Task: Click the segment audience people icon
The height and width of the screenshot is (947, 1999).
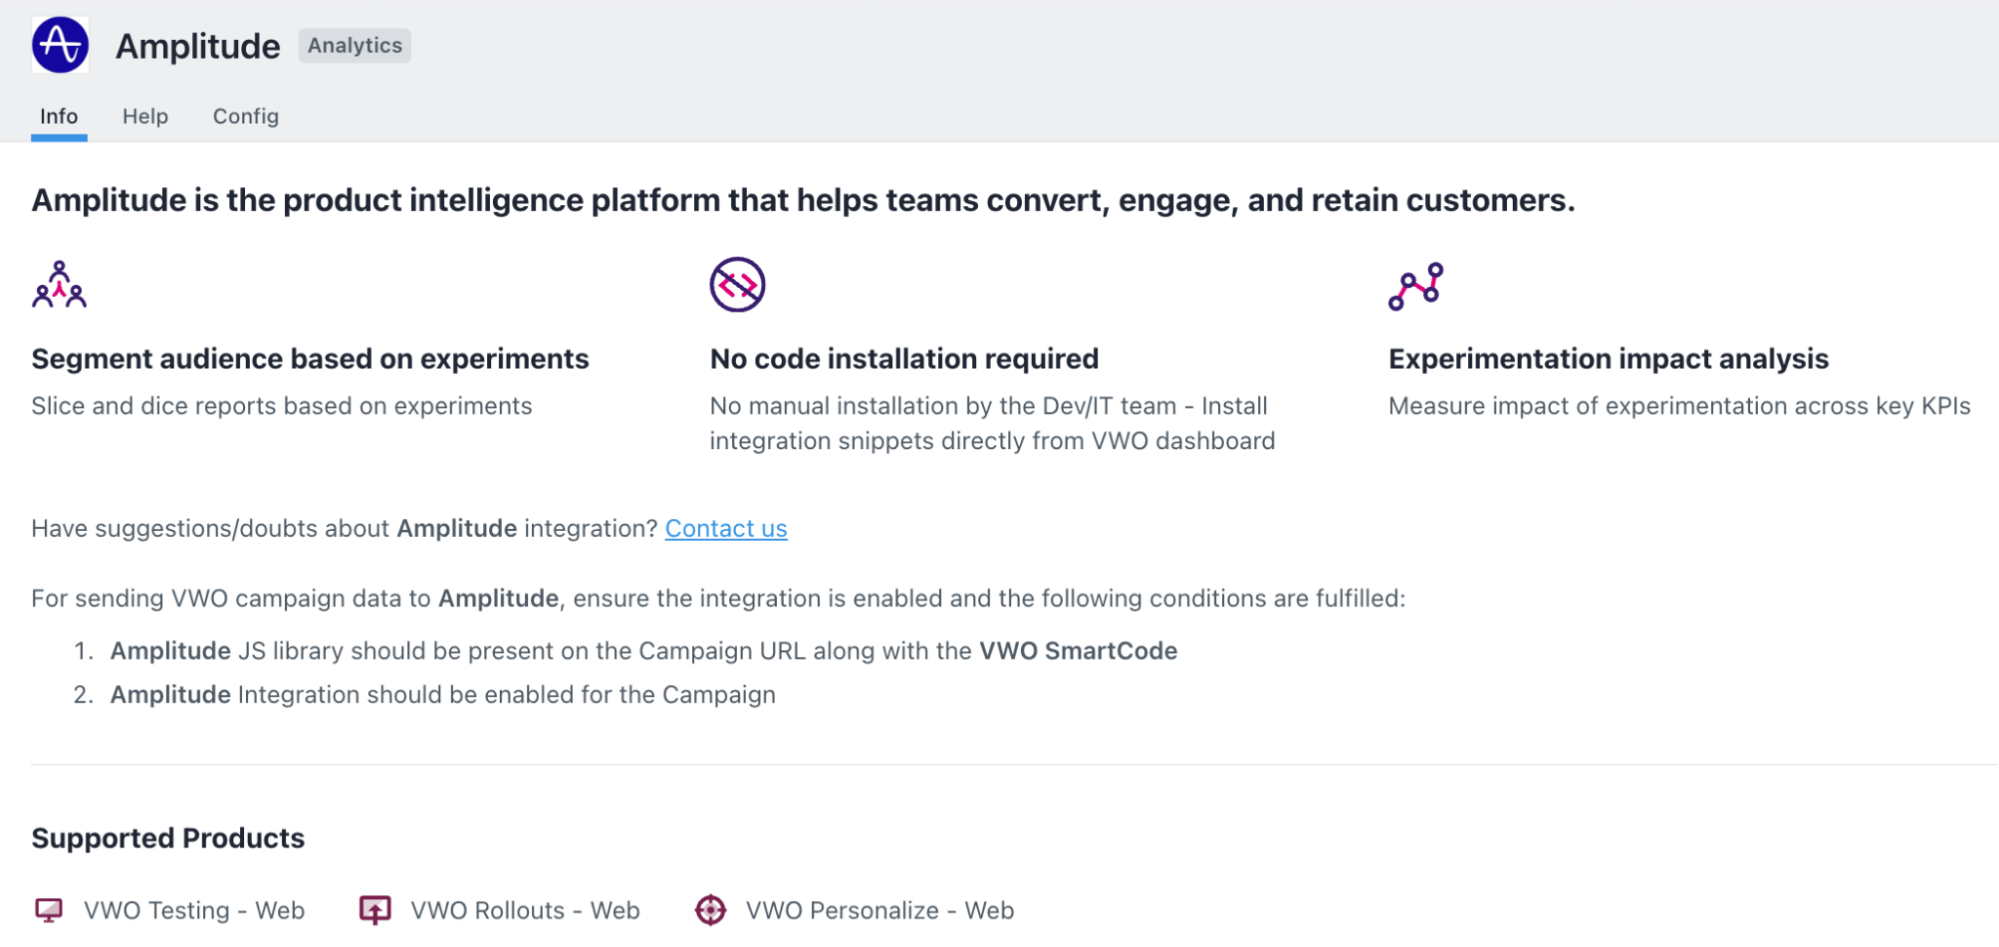Action: coord(59,285)
